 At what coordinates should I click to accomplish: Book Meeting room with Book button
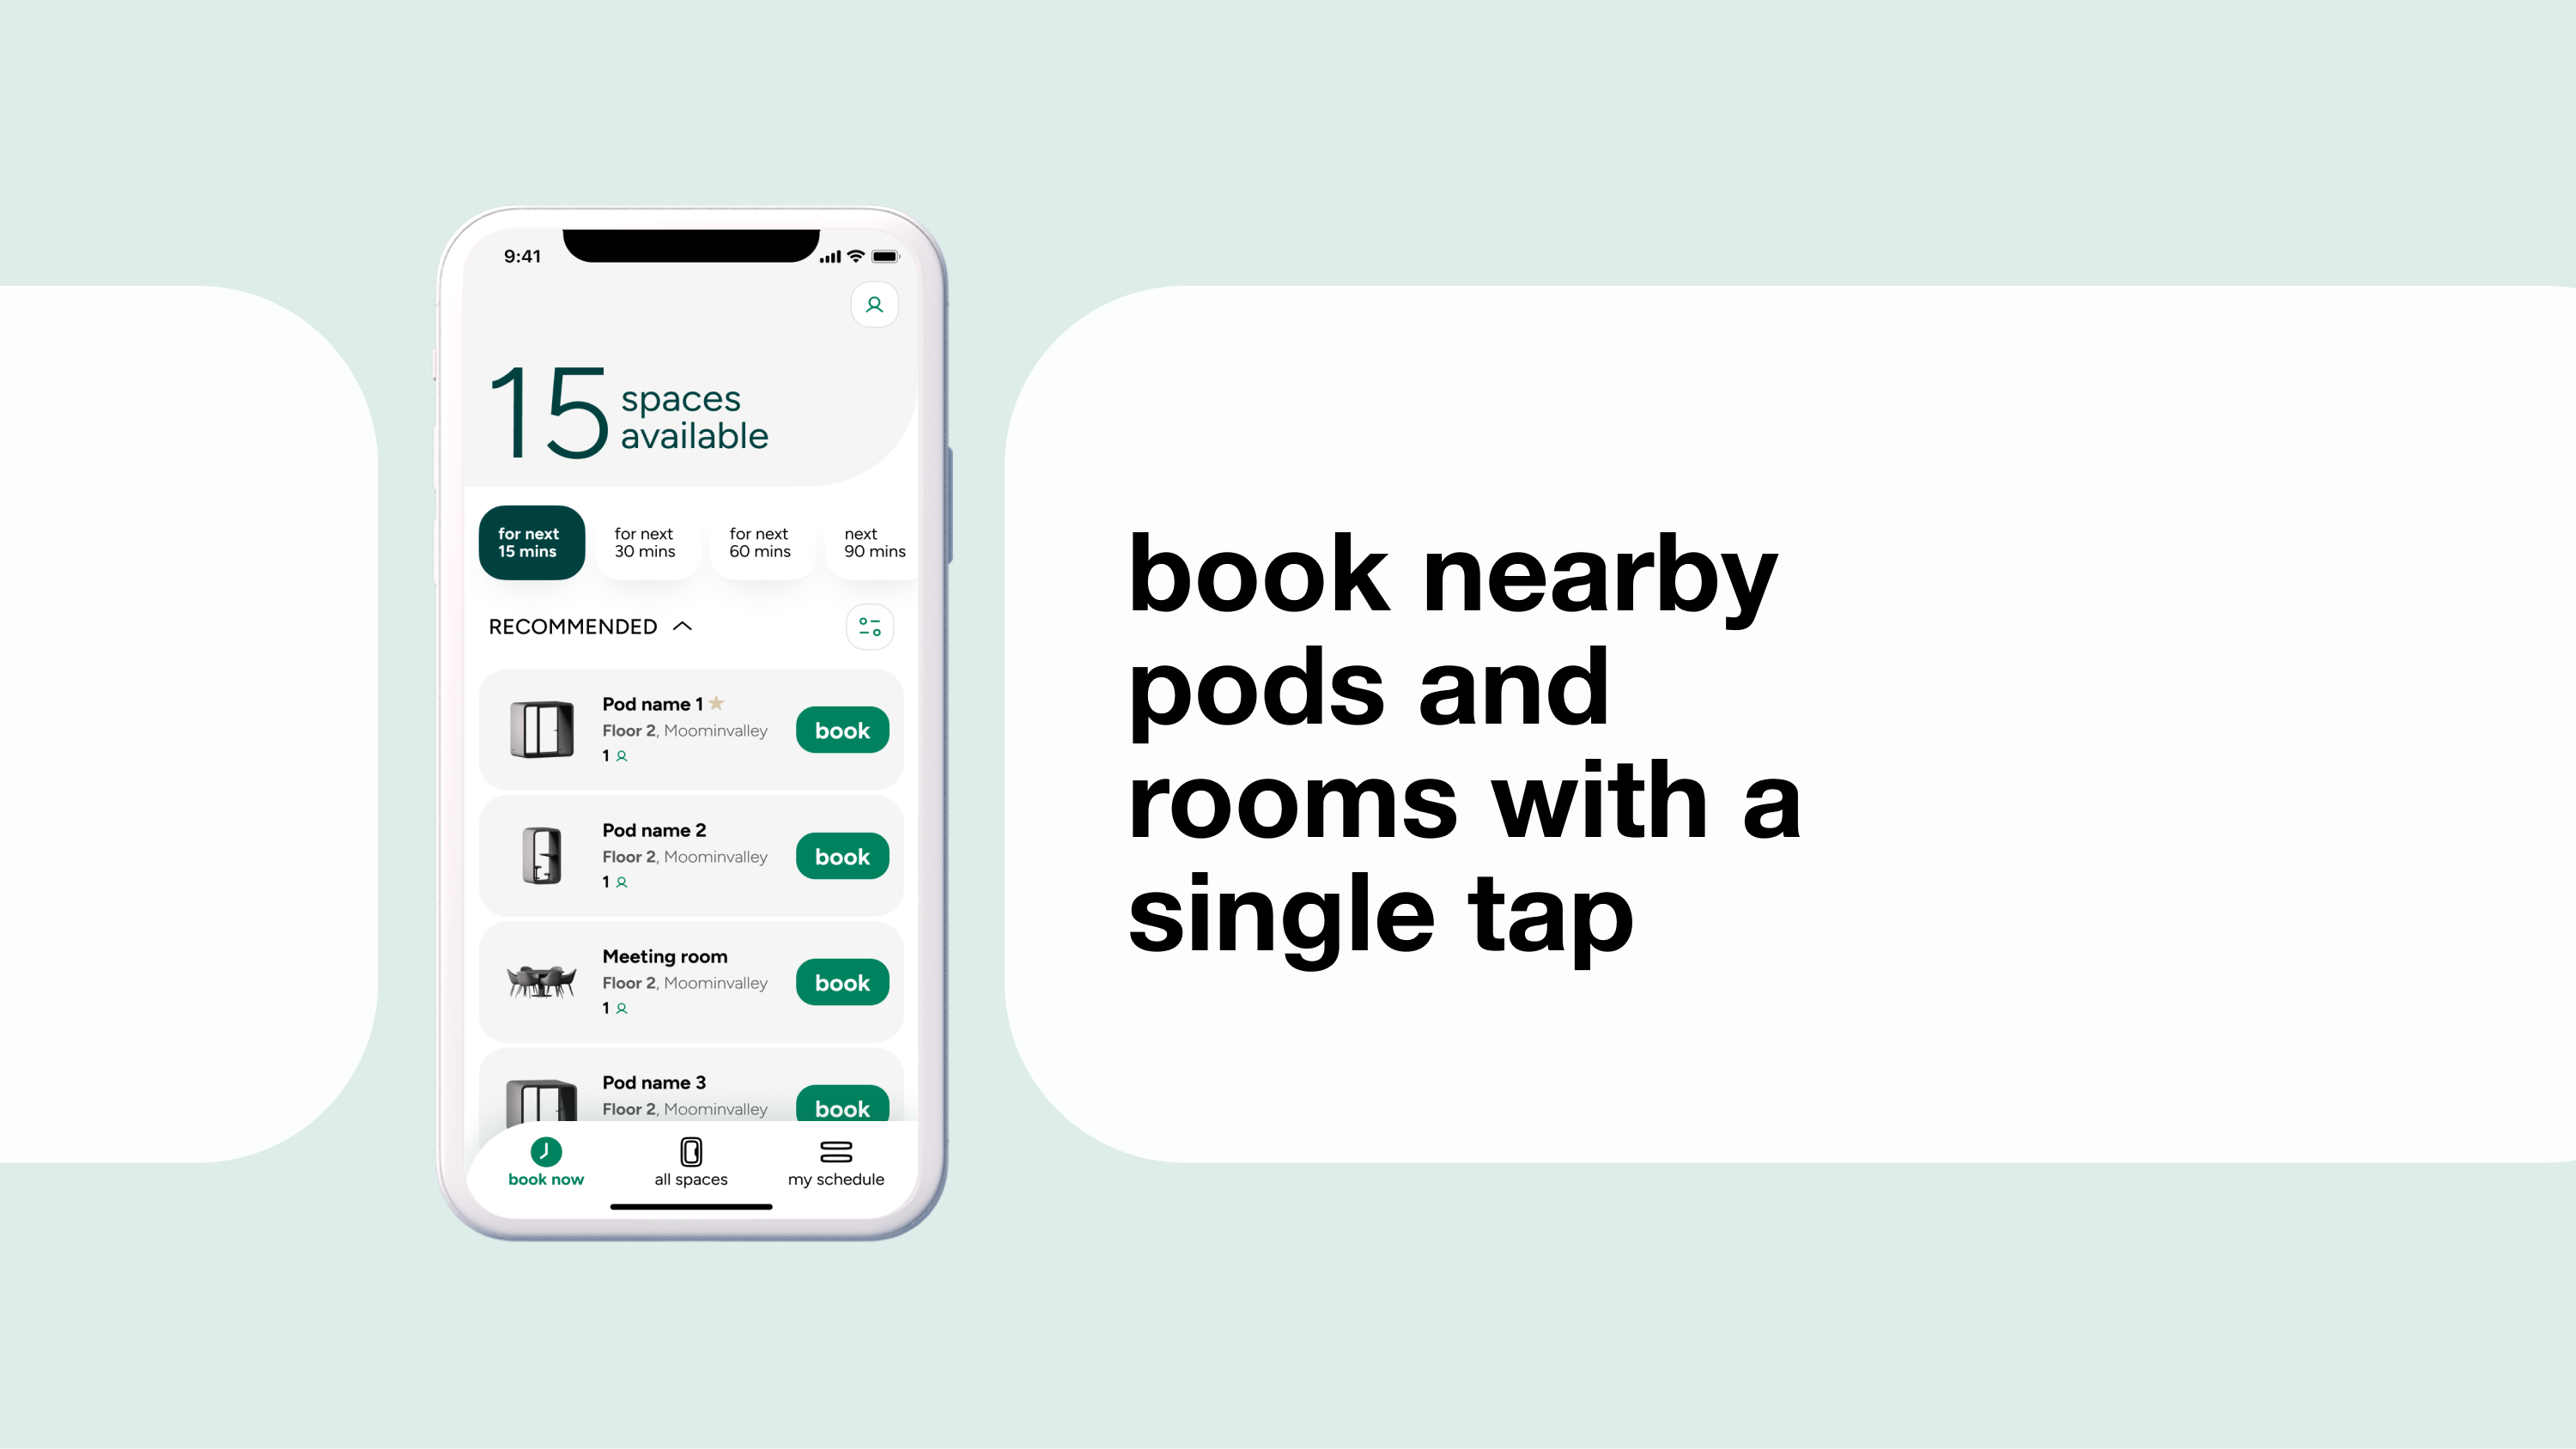842,982
